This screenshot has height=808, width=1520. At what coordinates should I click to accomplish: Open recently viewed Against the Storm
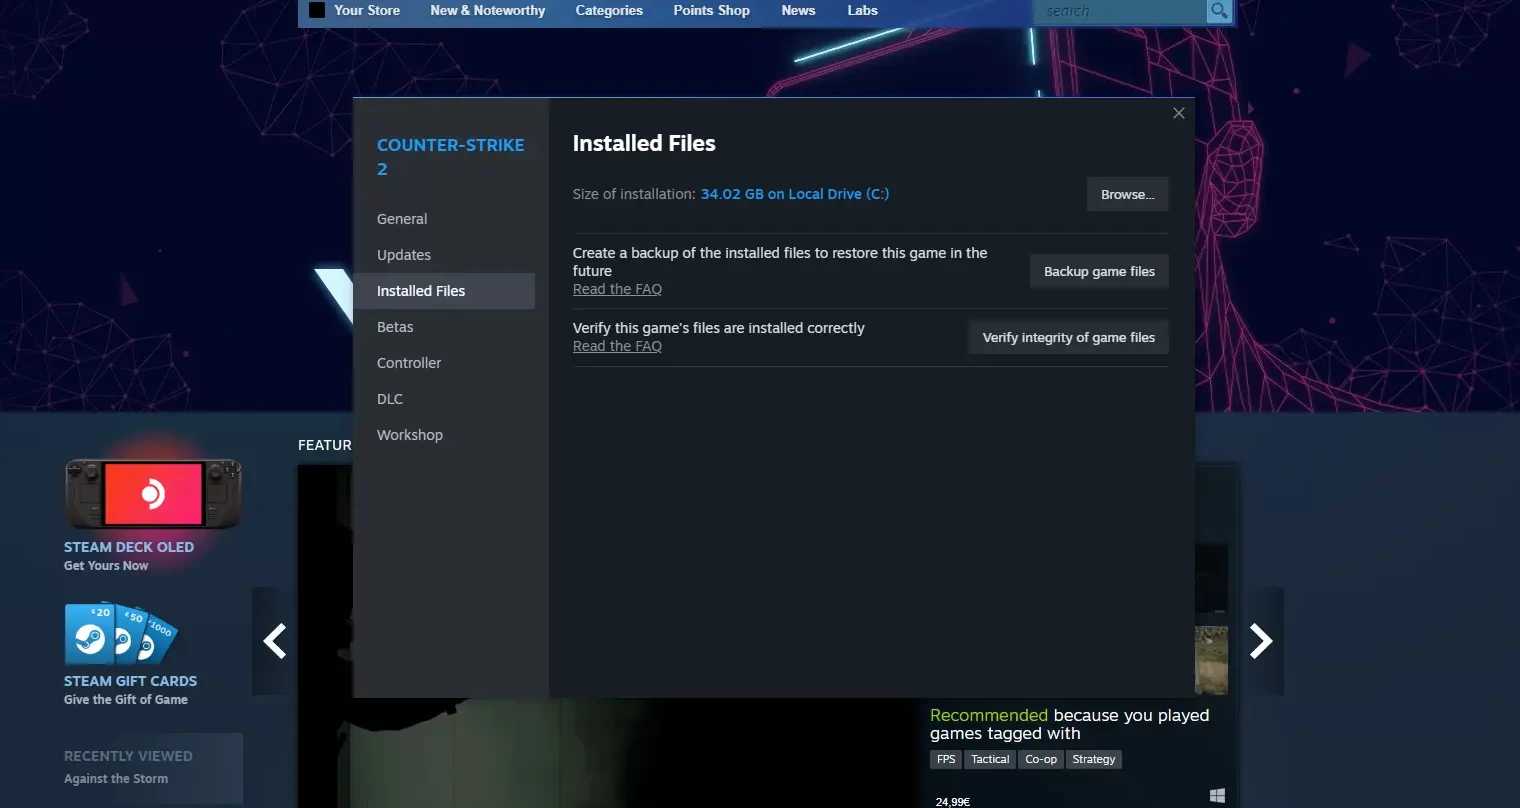click(116, 779)
